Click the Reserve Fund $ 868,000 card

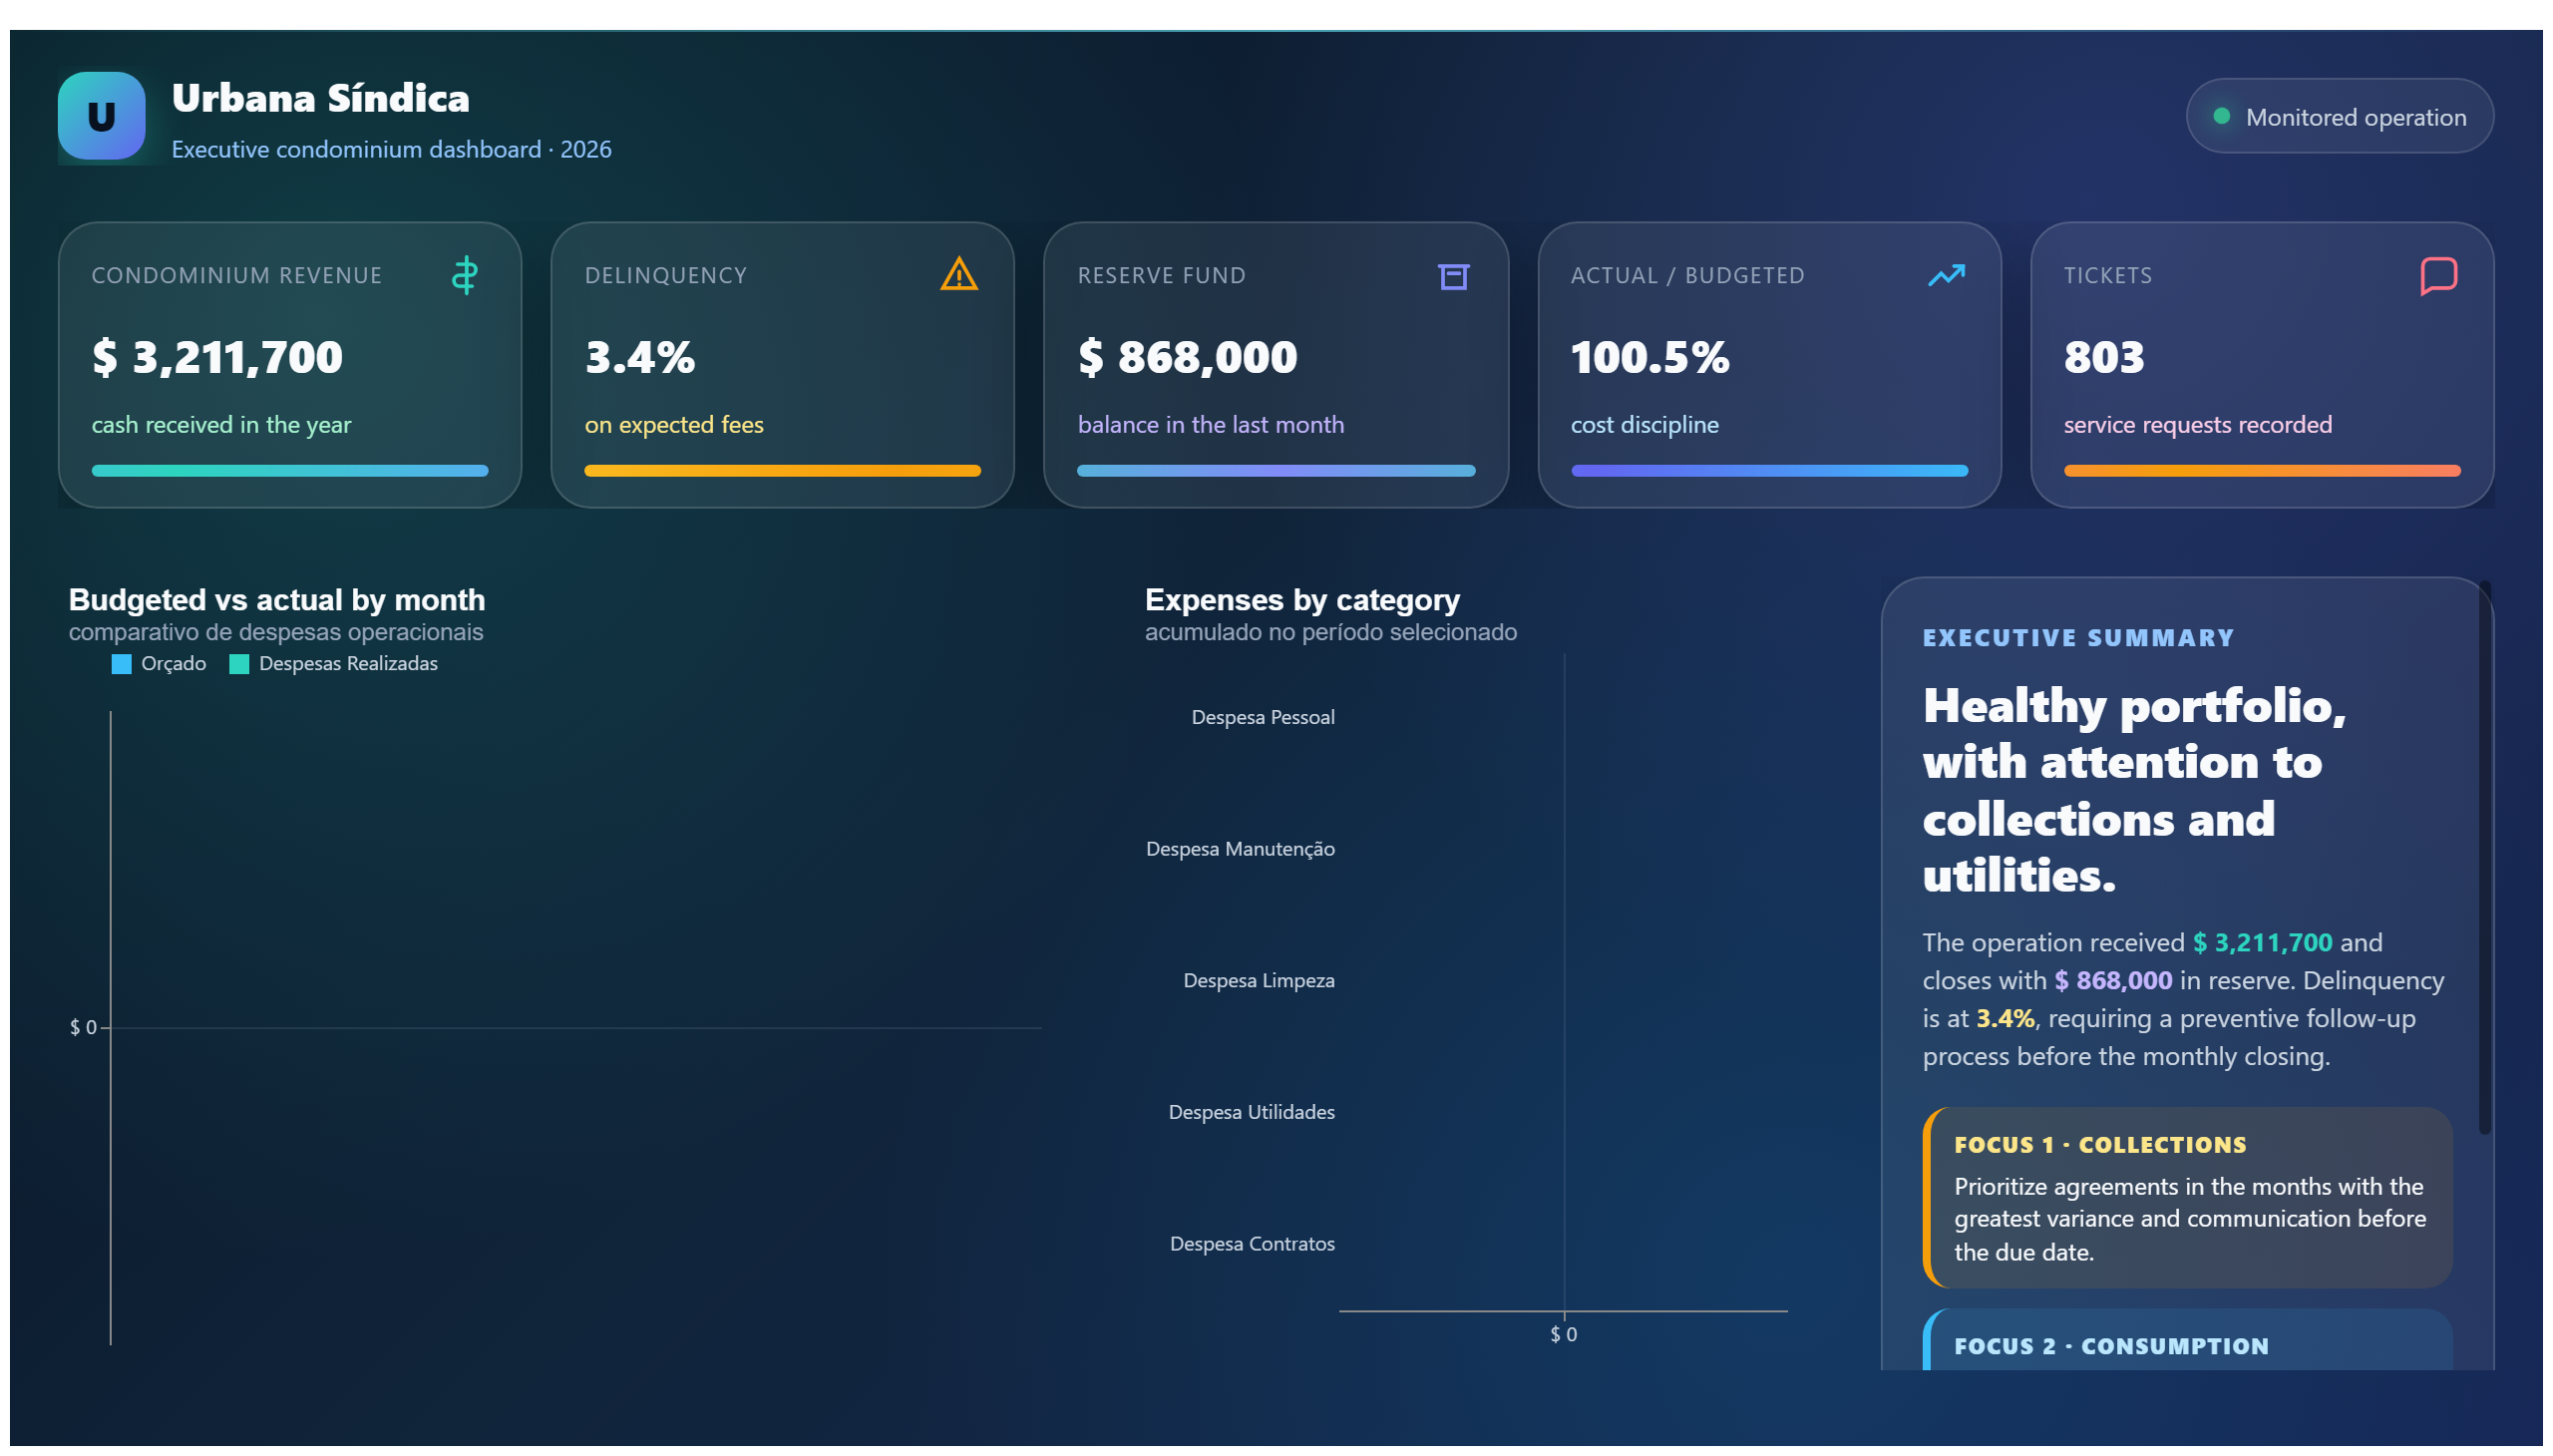(1275, 365)
